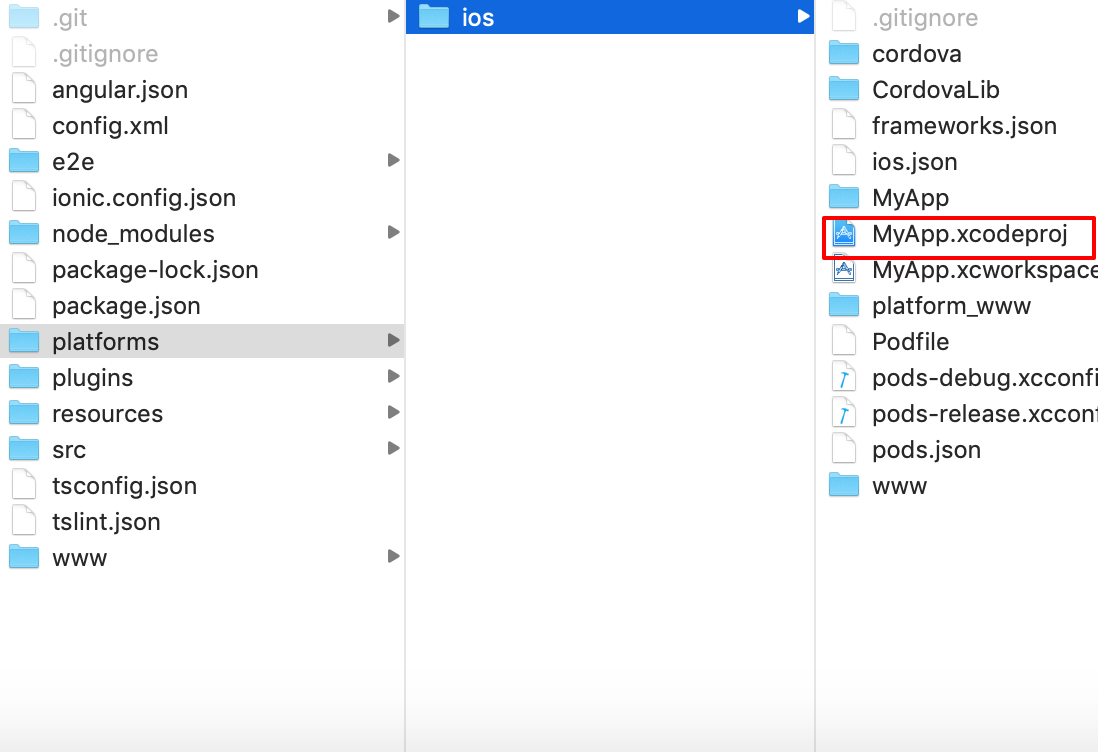1098x752 pixels.
Task: Click the platform_www folder icon
Action: point(844,305)
